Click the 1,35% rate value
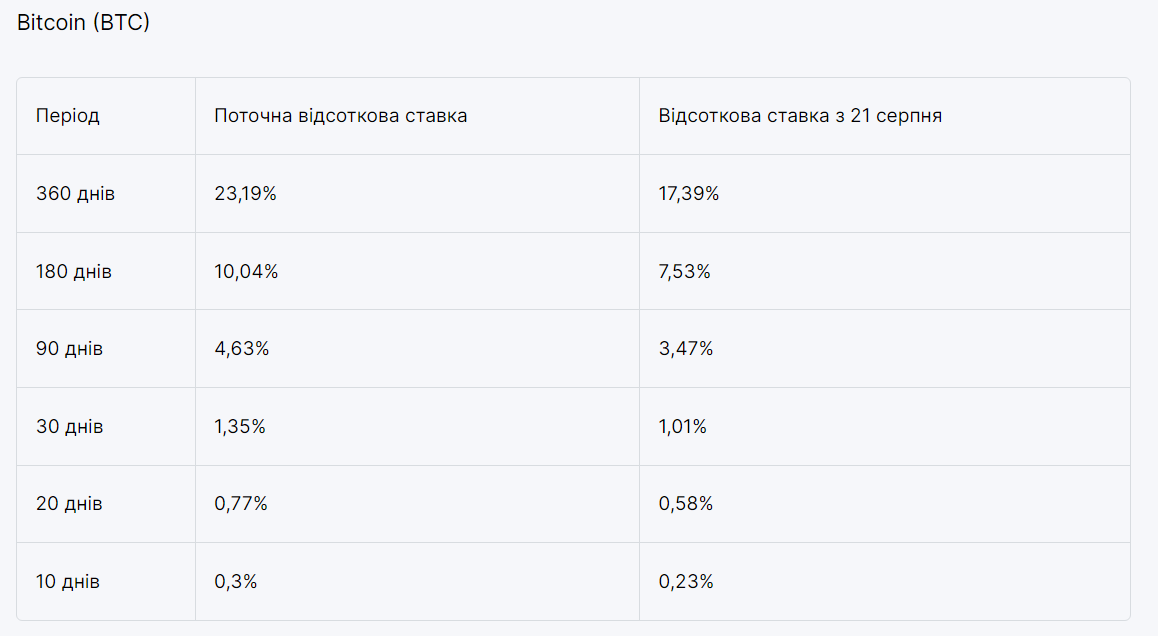The image size is (1158, 636). (x=240, y=427)
